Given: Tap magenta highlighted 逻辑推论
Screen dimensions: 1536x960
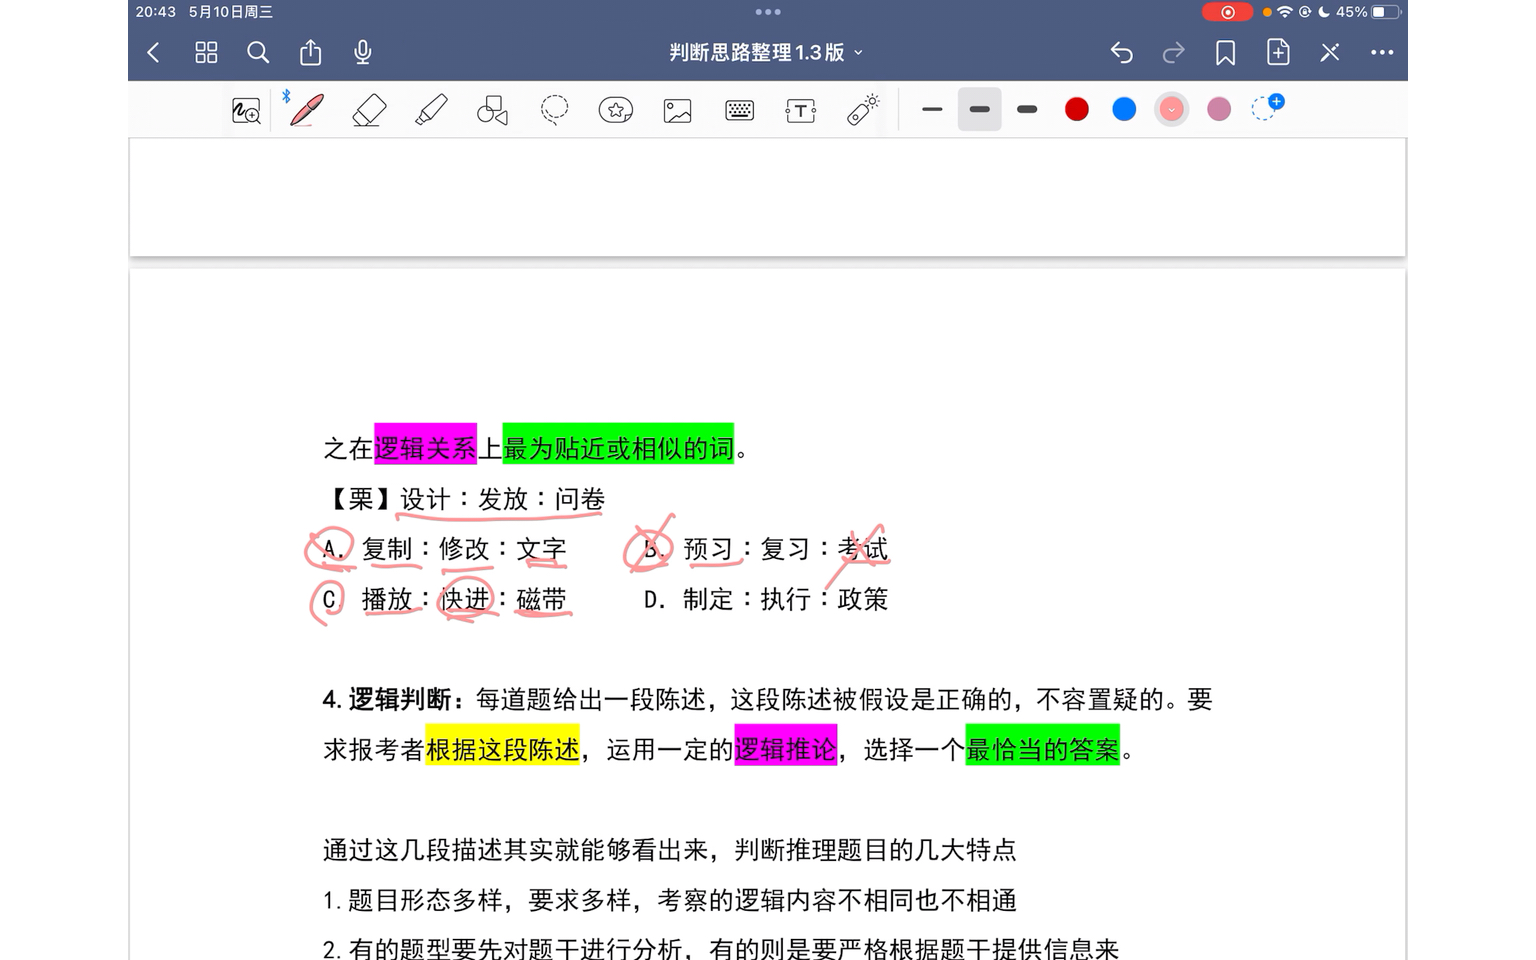Looking at the screenshot, I should [x=785, y=749].
